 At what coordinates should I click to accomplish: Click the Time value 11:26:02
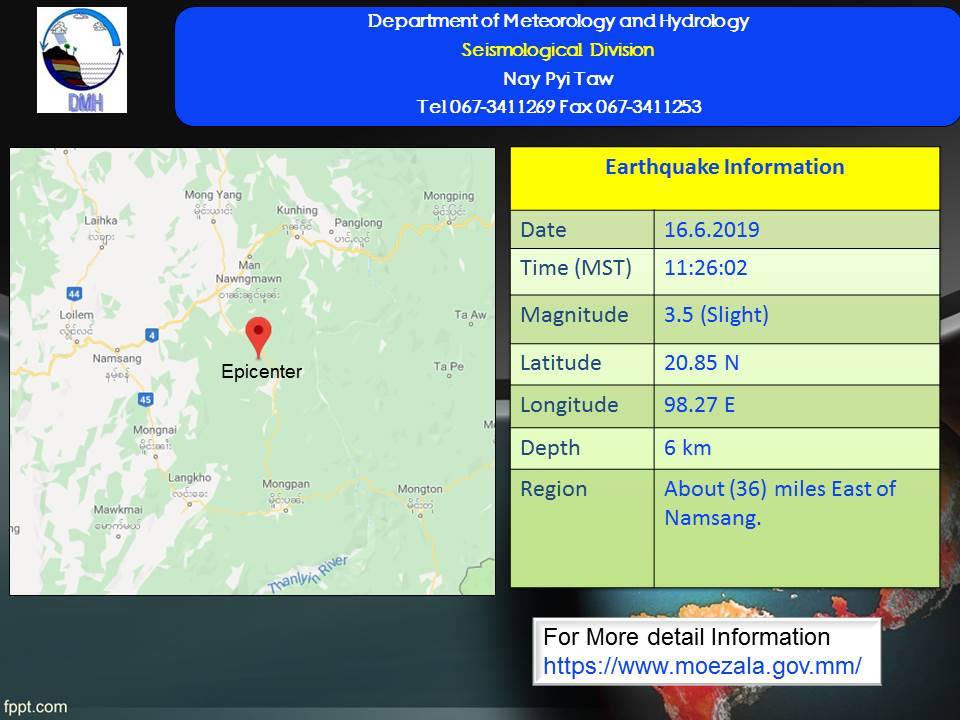[705, 268]
